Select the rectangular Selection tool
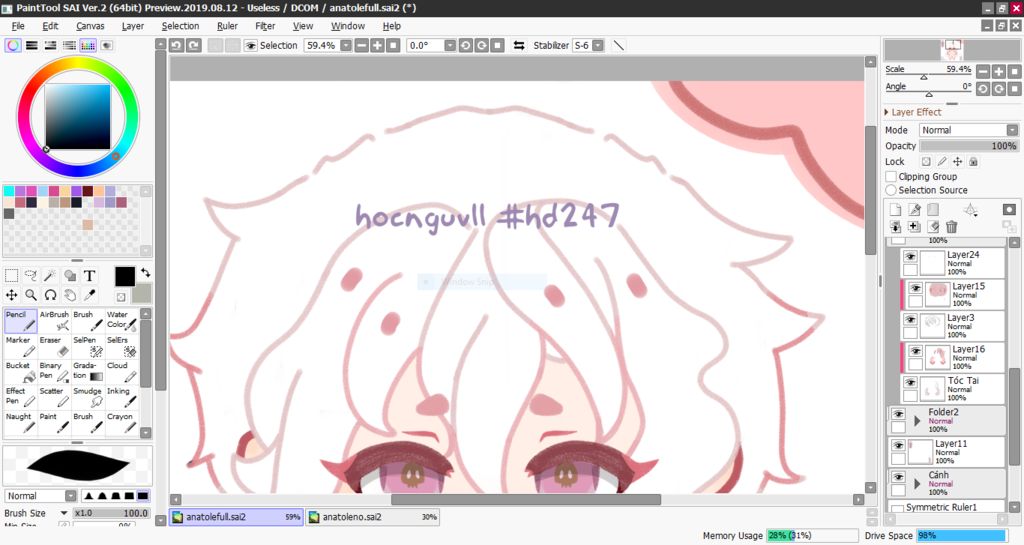Viewport: 1024px width, 545px height. 11,275
